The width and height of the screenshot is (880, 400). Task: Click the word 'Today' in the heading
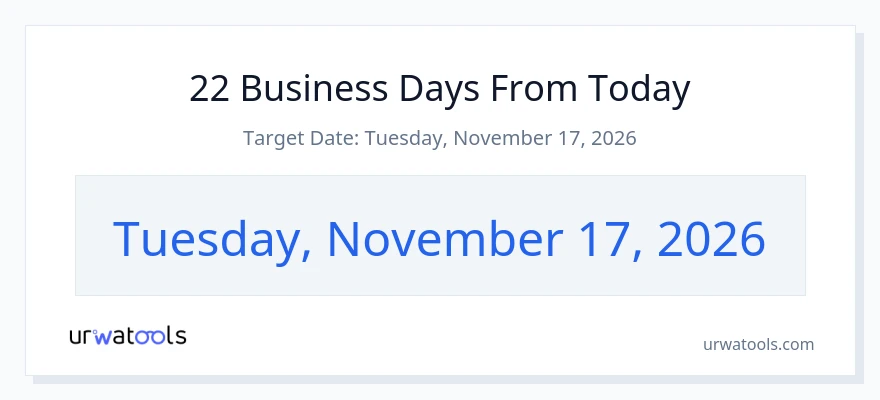[639, 90]
